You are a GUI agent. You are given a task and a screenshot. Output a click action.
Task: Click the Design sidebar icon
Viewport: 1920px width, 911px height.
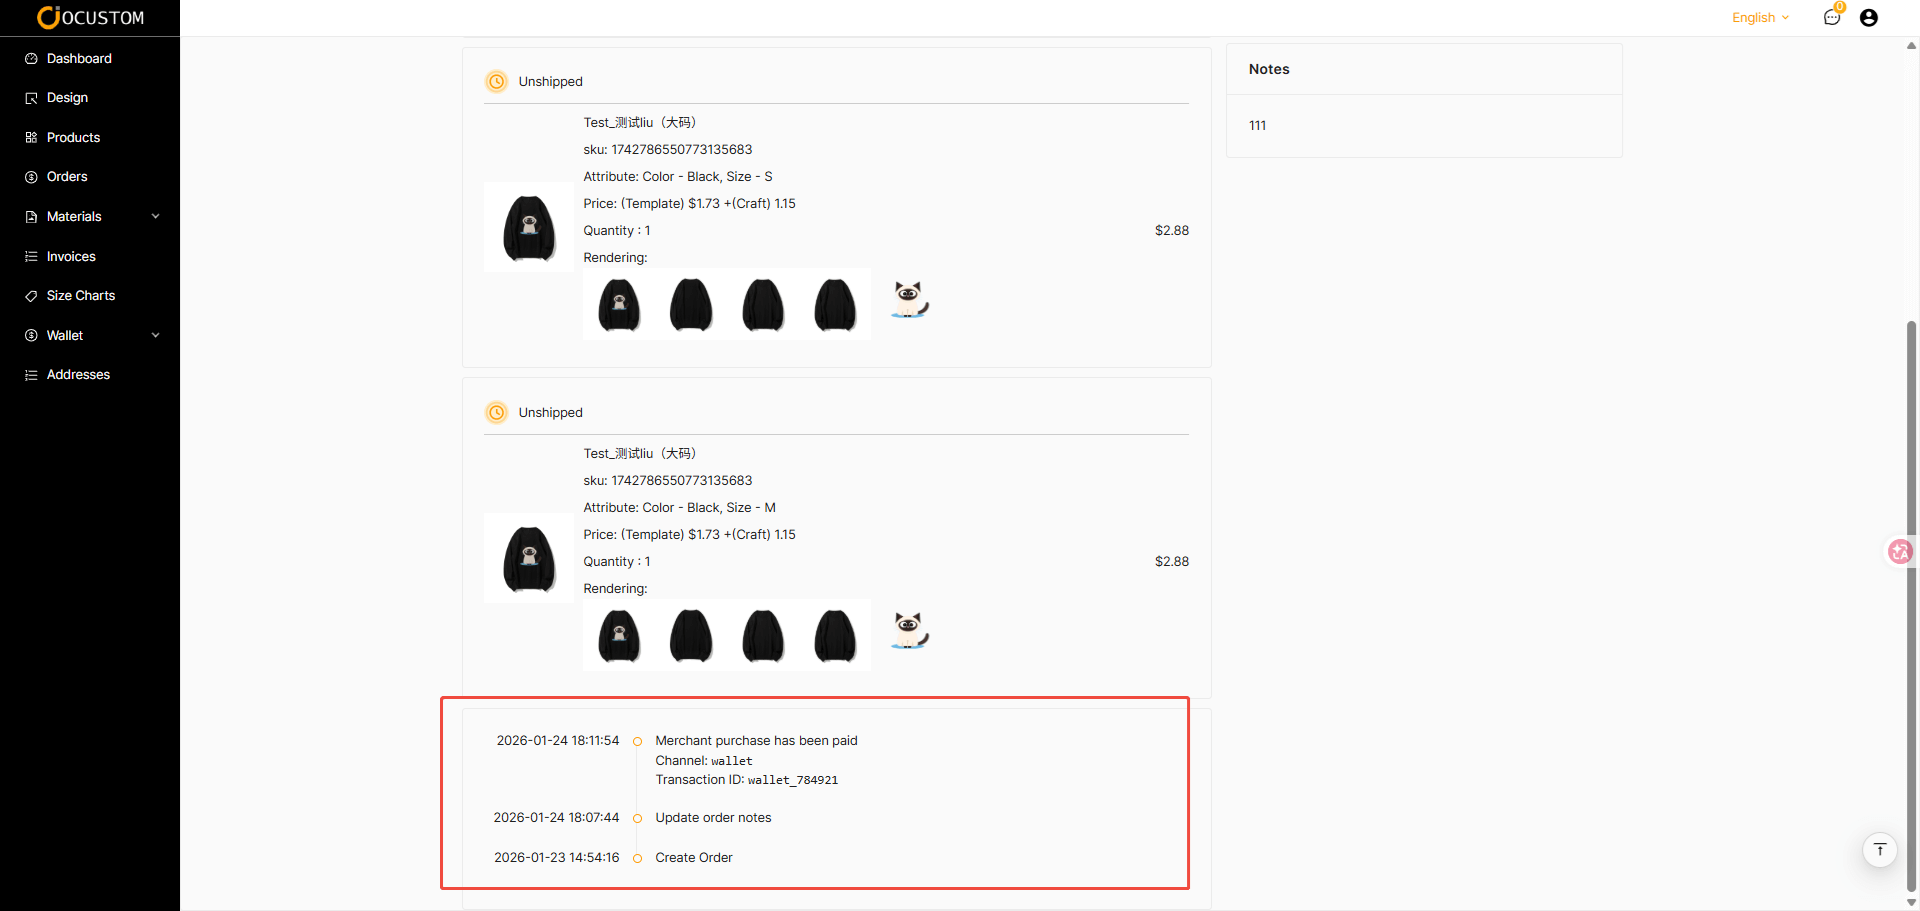coord(31,98)
